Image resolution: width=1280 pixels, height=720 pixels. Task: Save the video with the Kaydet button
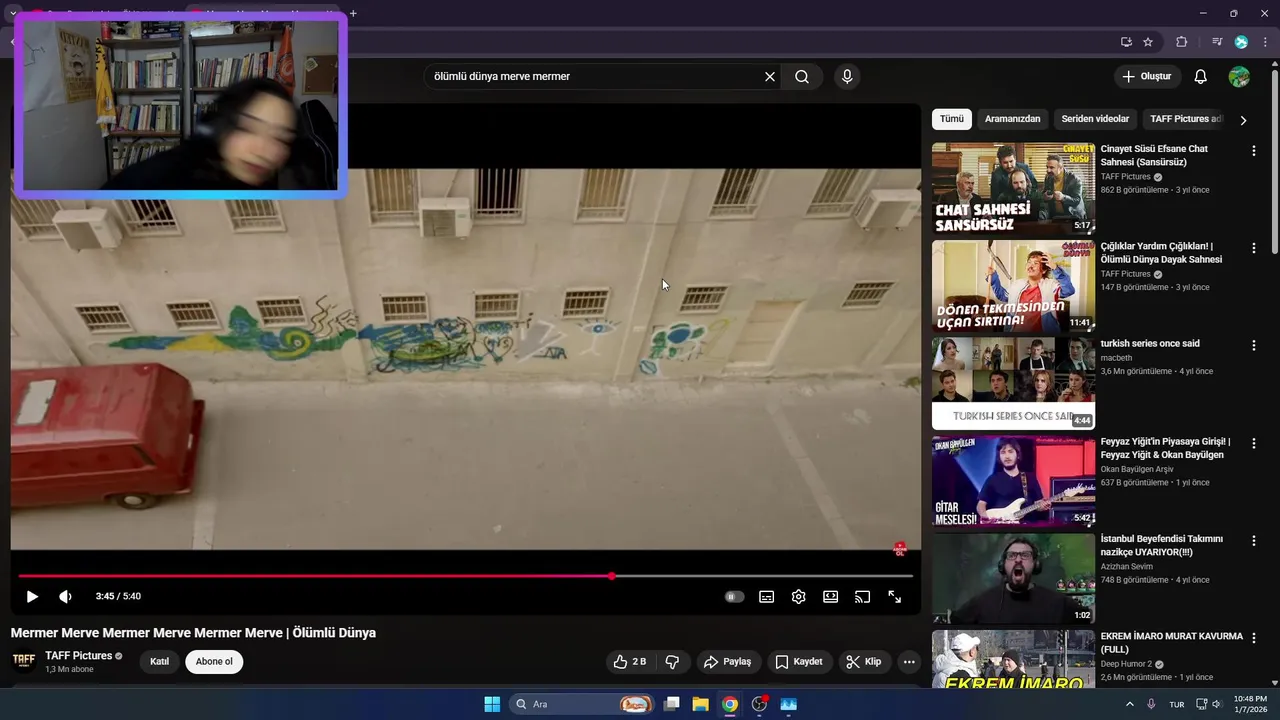pyautogui.click(x=799, y=662)
